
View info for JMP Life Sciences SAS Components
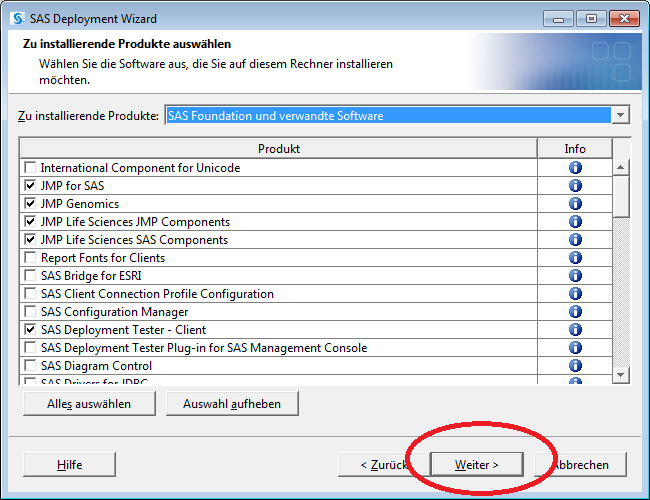click(x=575, y=240)
